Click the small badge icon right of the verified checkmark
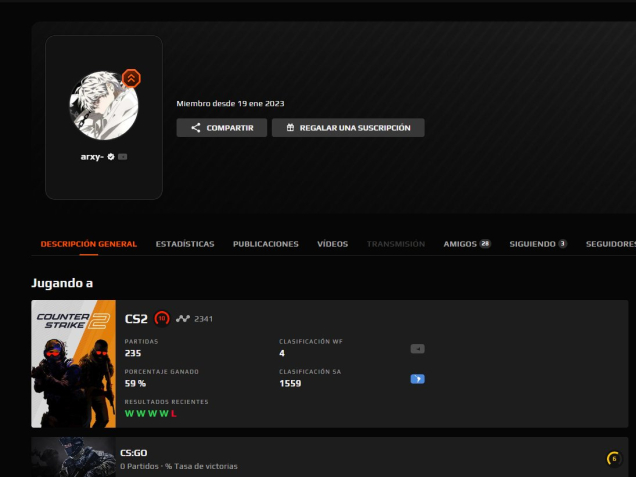Viewport: 636px width, 477px height. pos(123,157)
